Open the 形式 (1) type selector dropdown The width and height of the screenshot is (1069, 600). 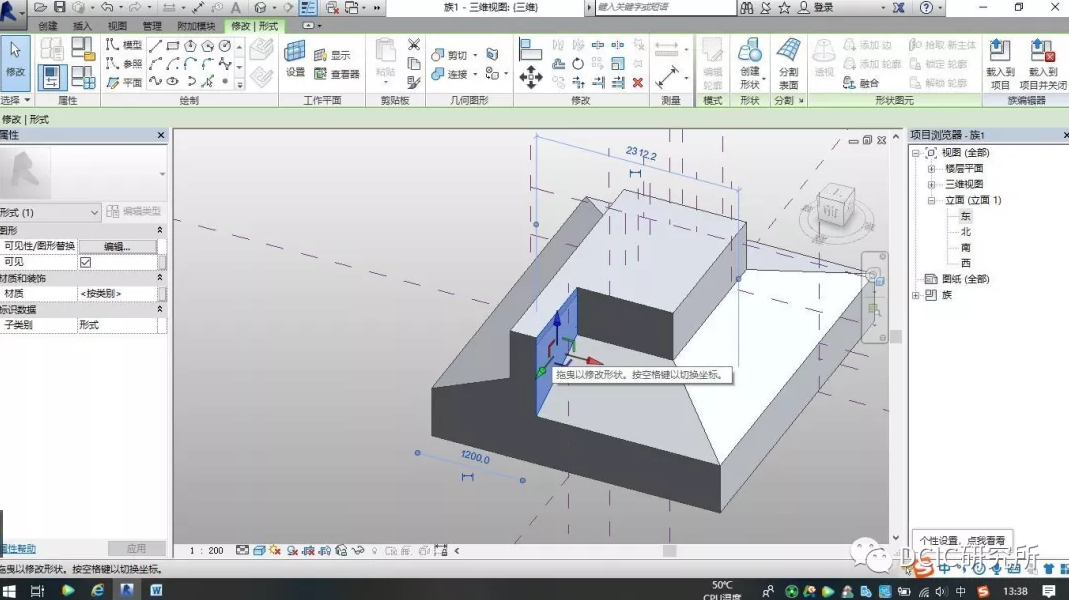[x=95, y=212]
